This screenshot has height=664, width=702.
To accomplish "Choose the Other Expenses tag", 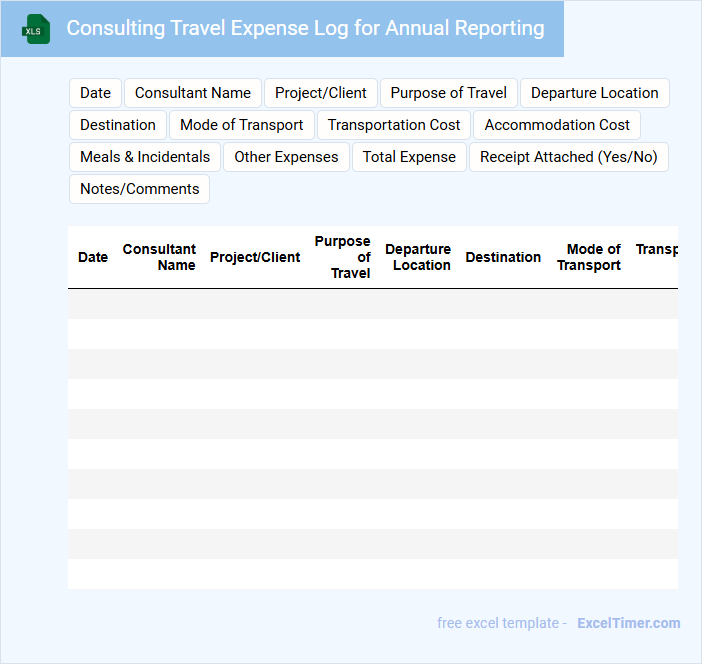I will click(x=286, y=157).
